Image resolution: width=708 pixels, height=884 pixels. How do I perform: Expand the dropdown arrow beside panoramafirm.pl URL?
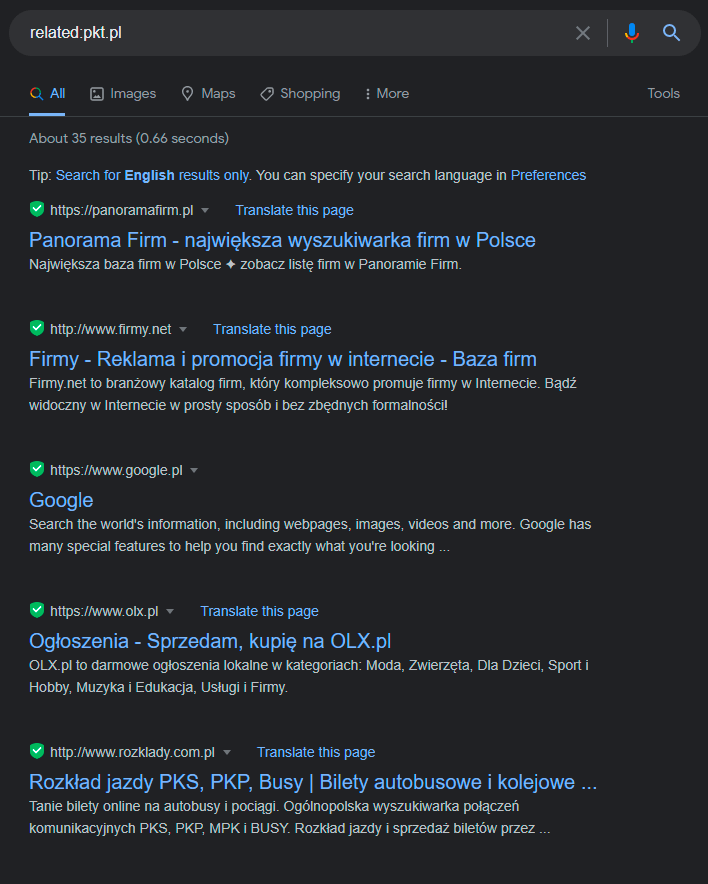205,210
